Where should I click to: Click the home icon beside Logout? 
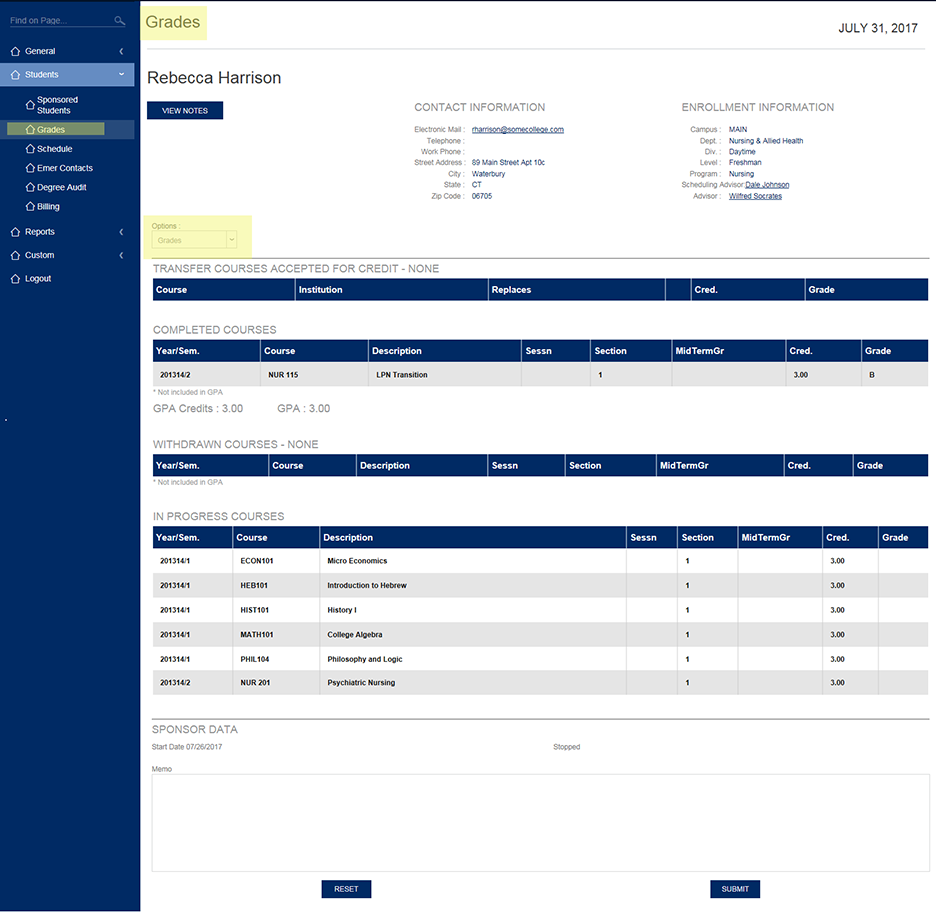[15, 279]
